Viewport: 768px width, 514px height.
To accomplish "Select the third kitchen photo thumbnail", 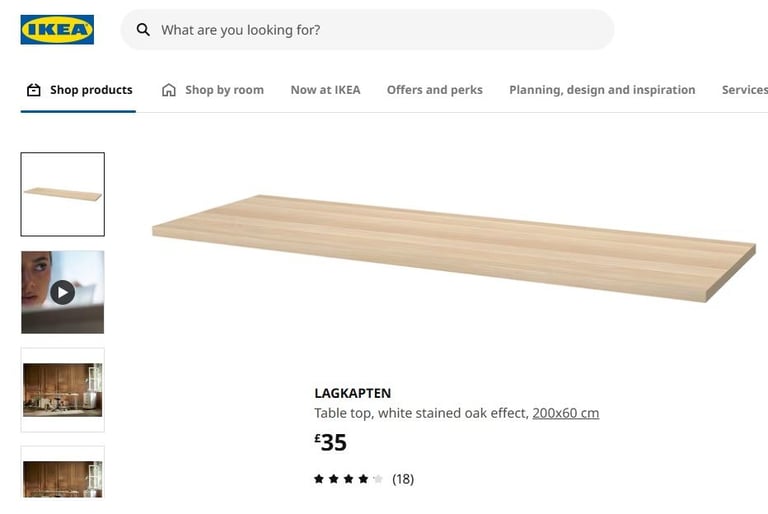I will pyautogui.click(x=62, y=390).
